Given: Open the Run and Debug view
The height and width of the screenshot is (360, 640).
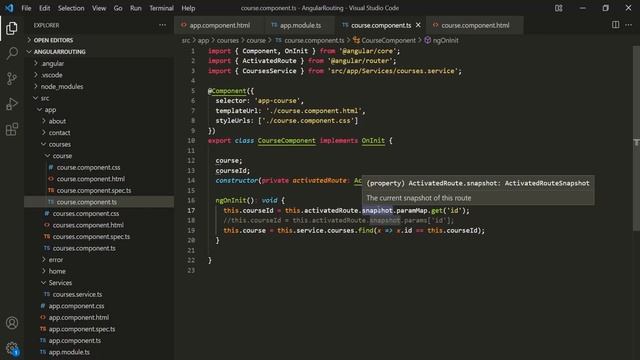Looking at the screenshot, I should click(x=12, y=104).
